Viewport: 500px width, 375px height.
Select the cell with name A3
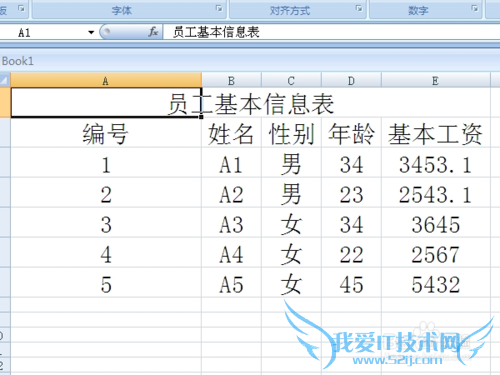click(x=231, y=223)
